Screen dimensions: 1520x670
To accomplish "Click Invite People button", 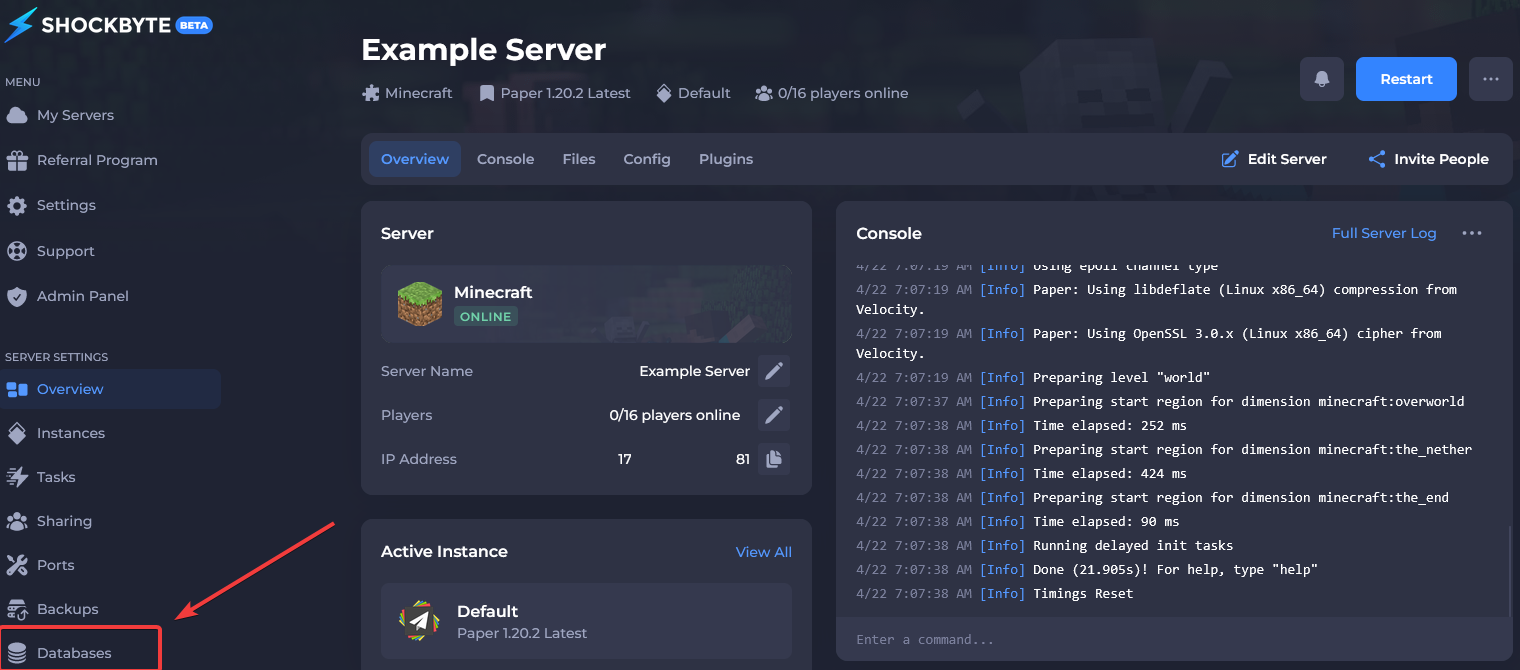I will [1428, 159].
